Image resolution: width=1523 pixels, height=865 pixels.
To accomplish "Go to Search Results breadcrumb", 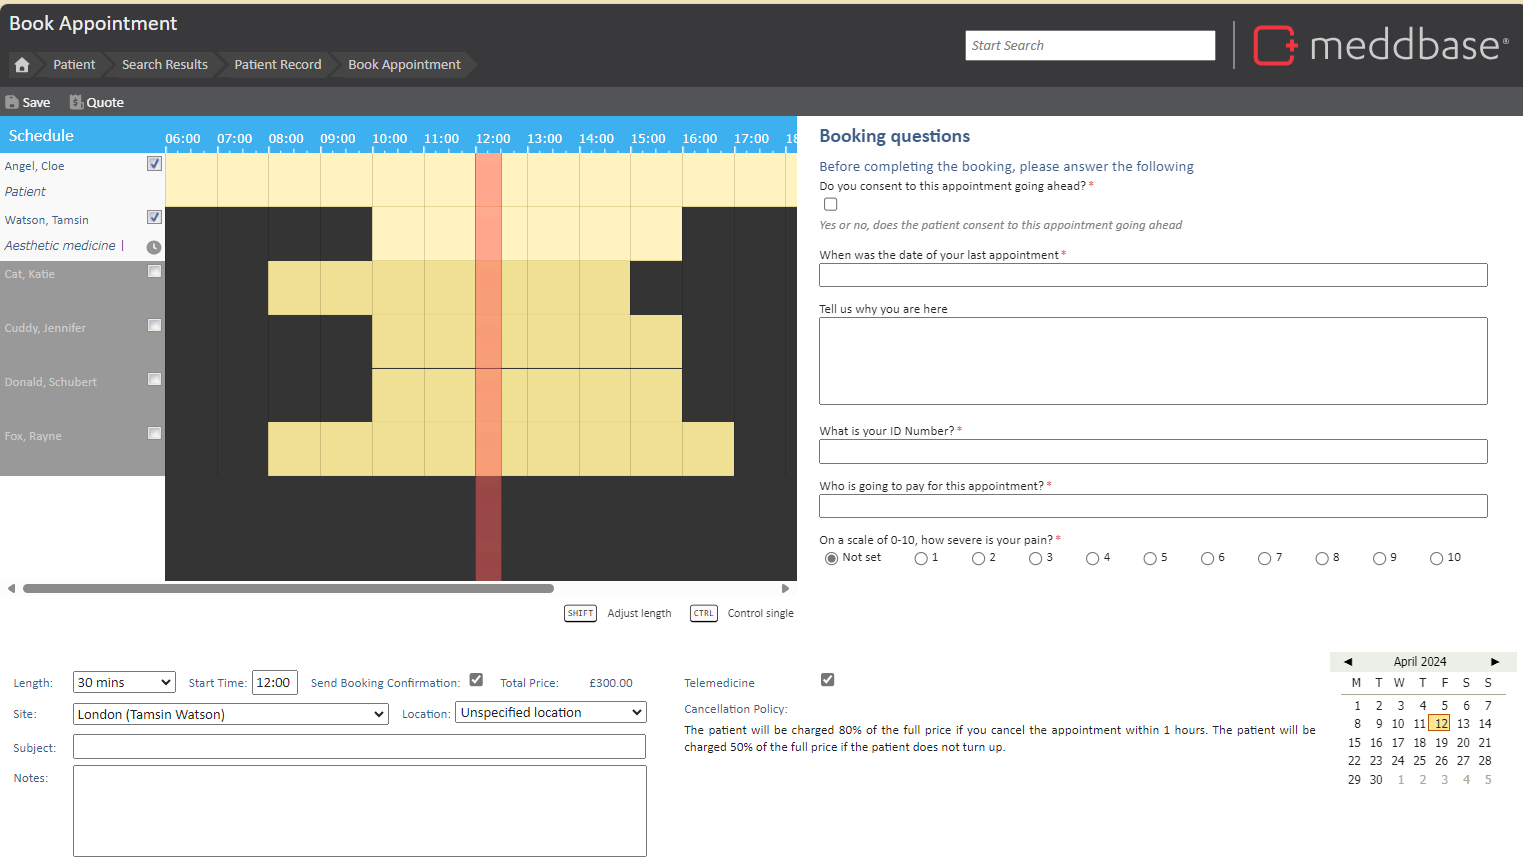I will point(164,65).
